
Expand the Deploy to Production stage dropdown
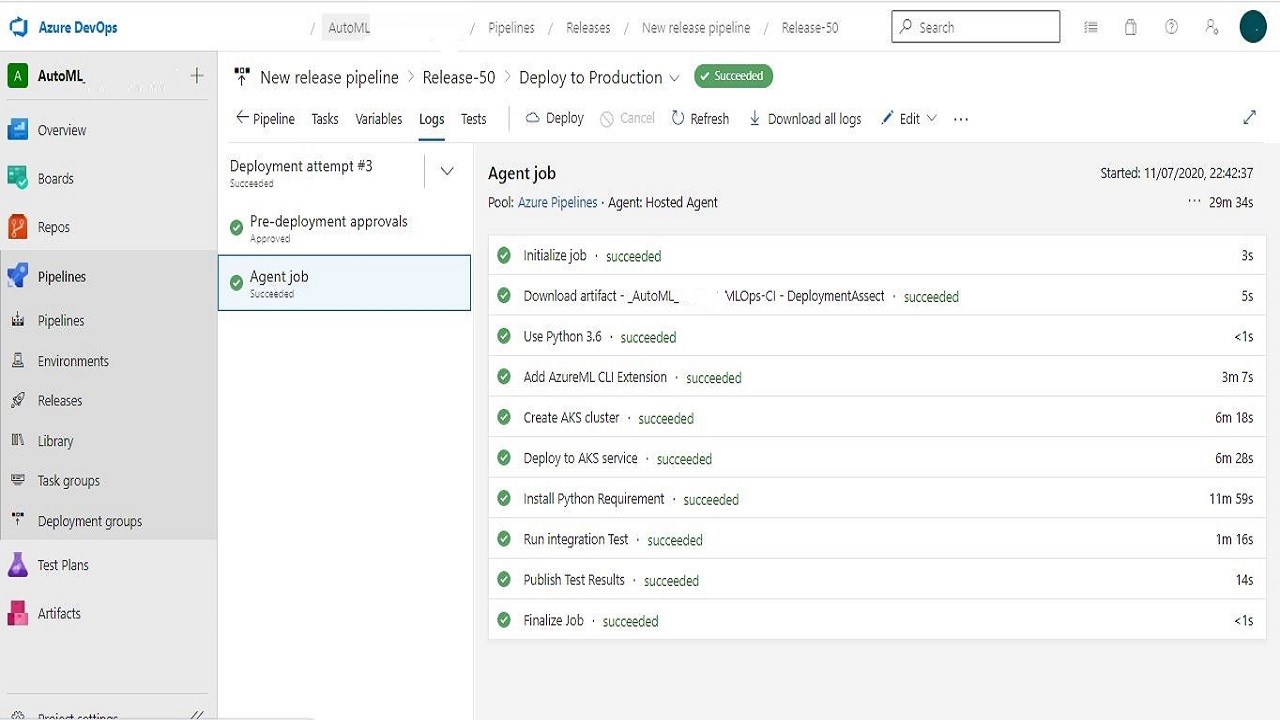pos(674,78)
